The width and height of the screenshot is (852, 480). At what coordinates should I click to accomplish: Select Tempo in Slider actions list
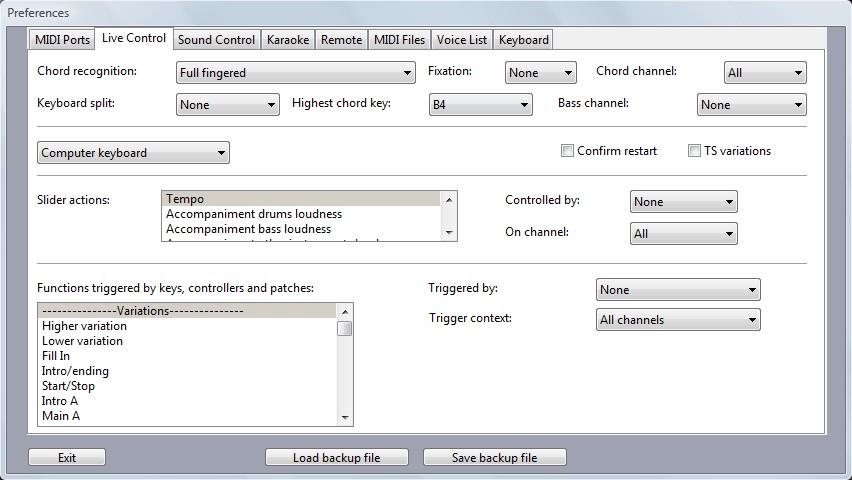point(300,199)
